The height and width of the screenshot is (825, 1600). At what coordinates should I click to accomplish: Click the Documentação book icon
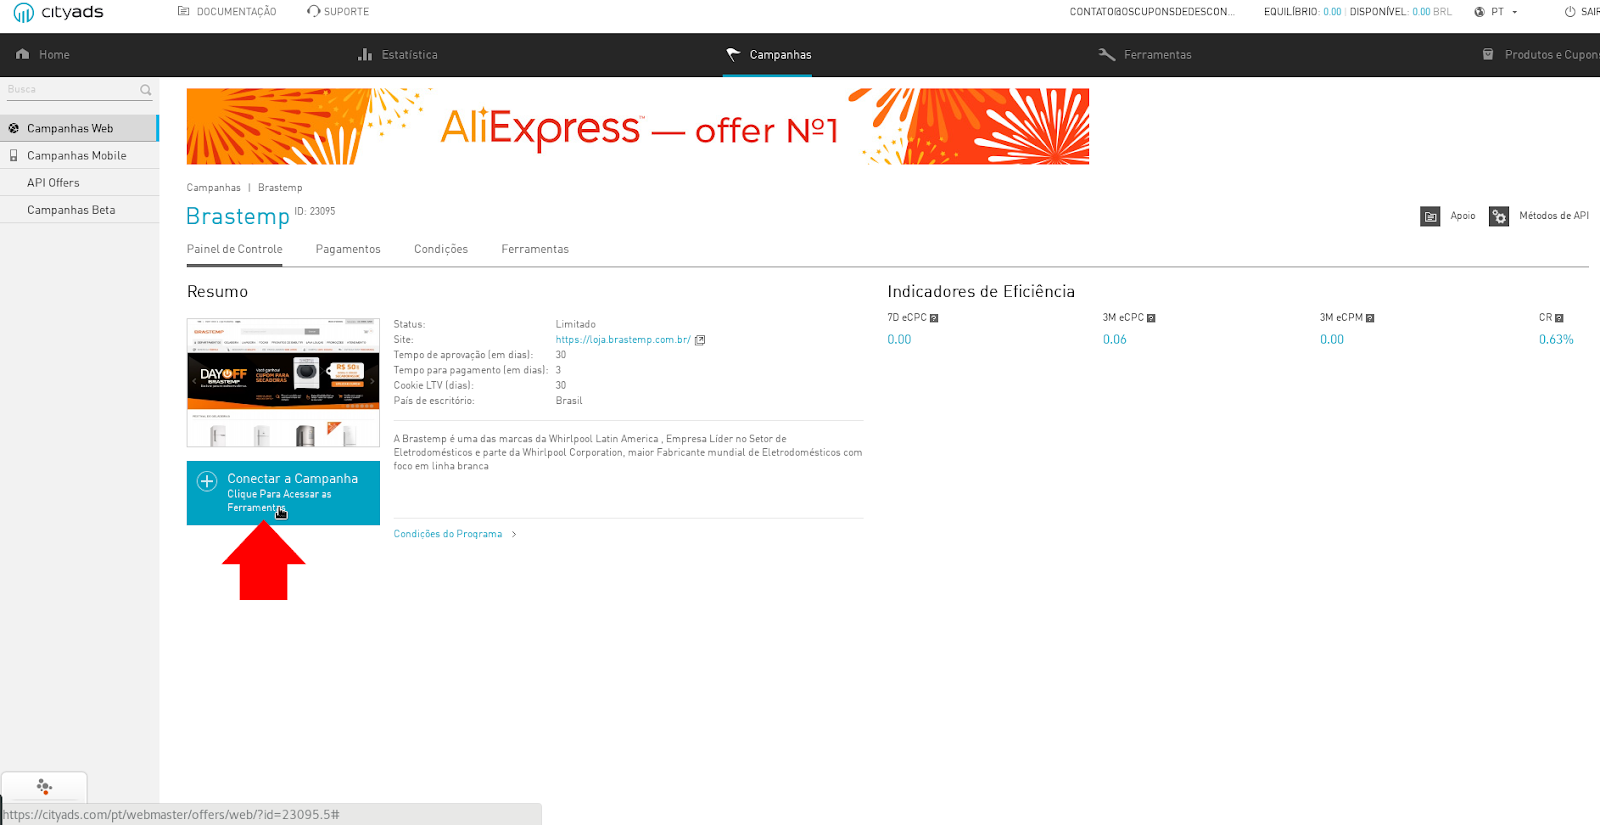click(x=183, y=12)
